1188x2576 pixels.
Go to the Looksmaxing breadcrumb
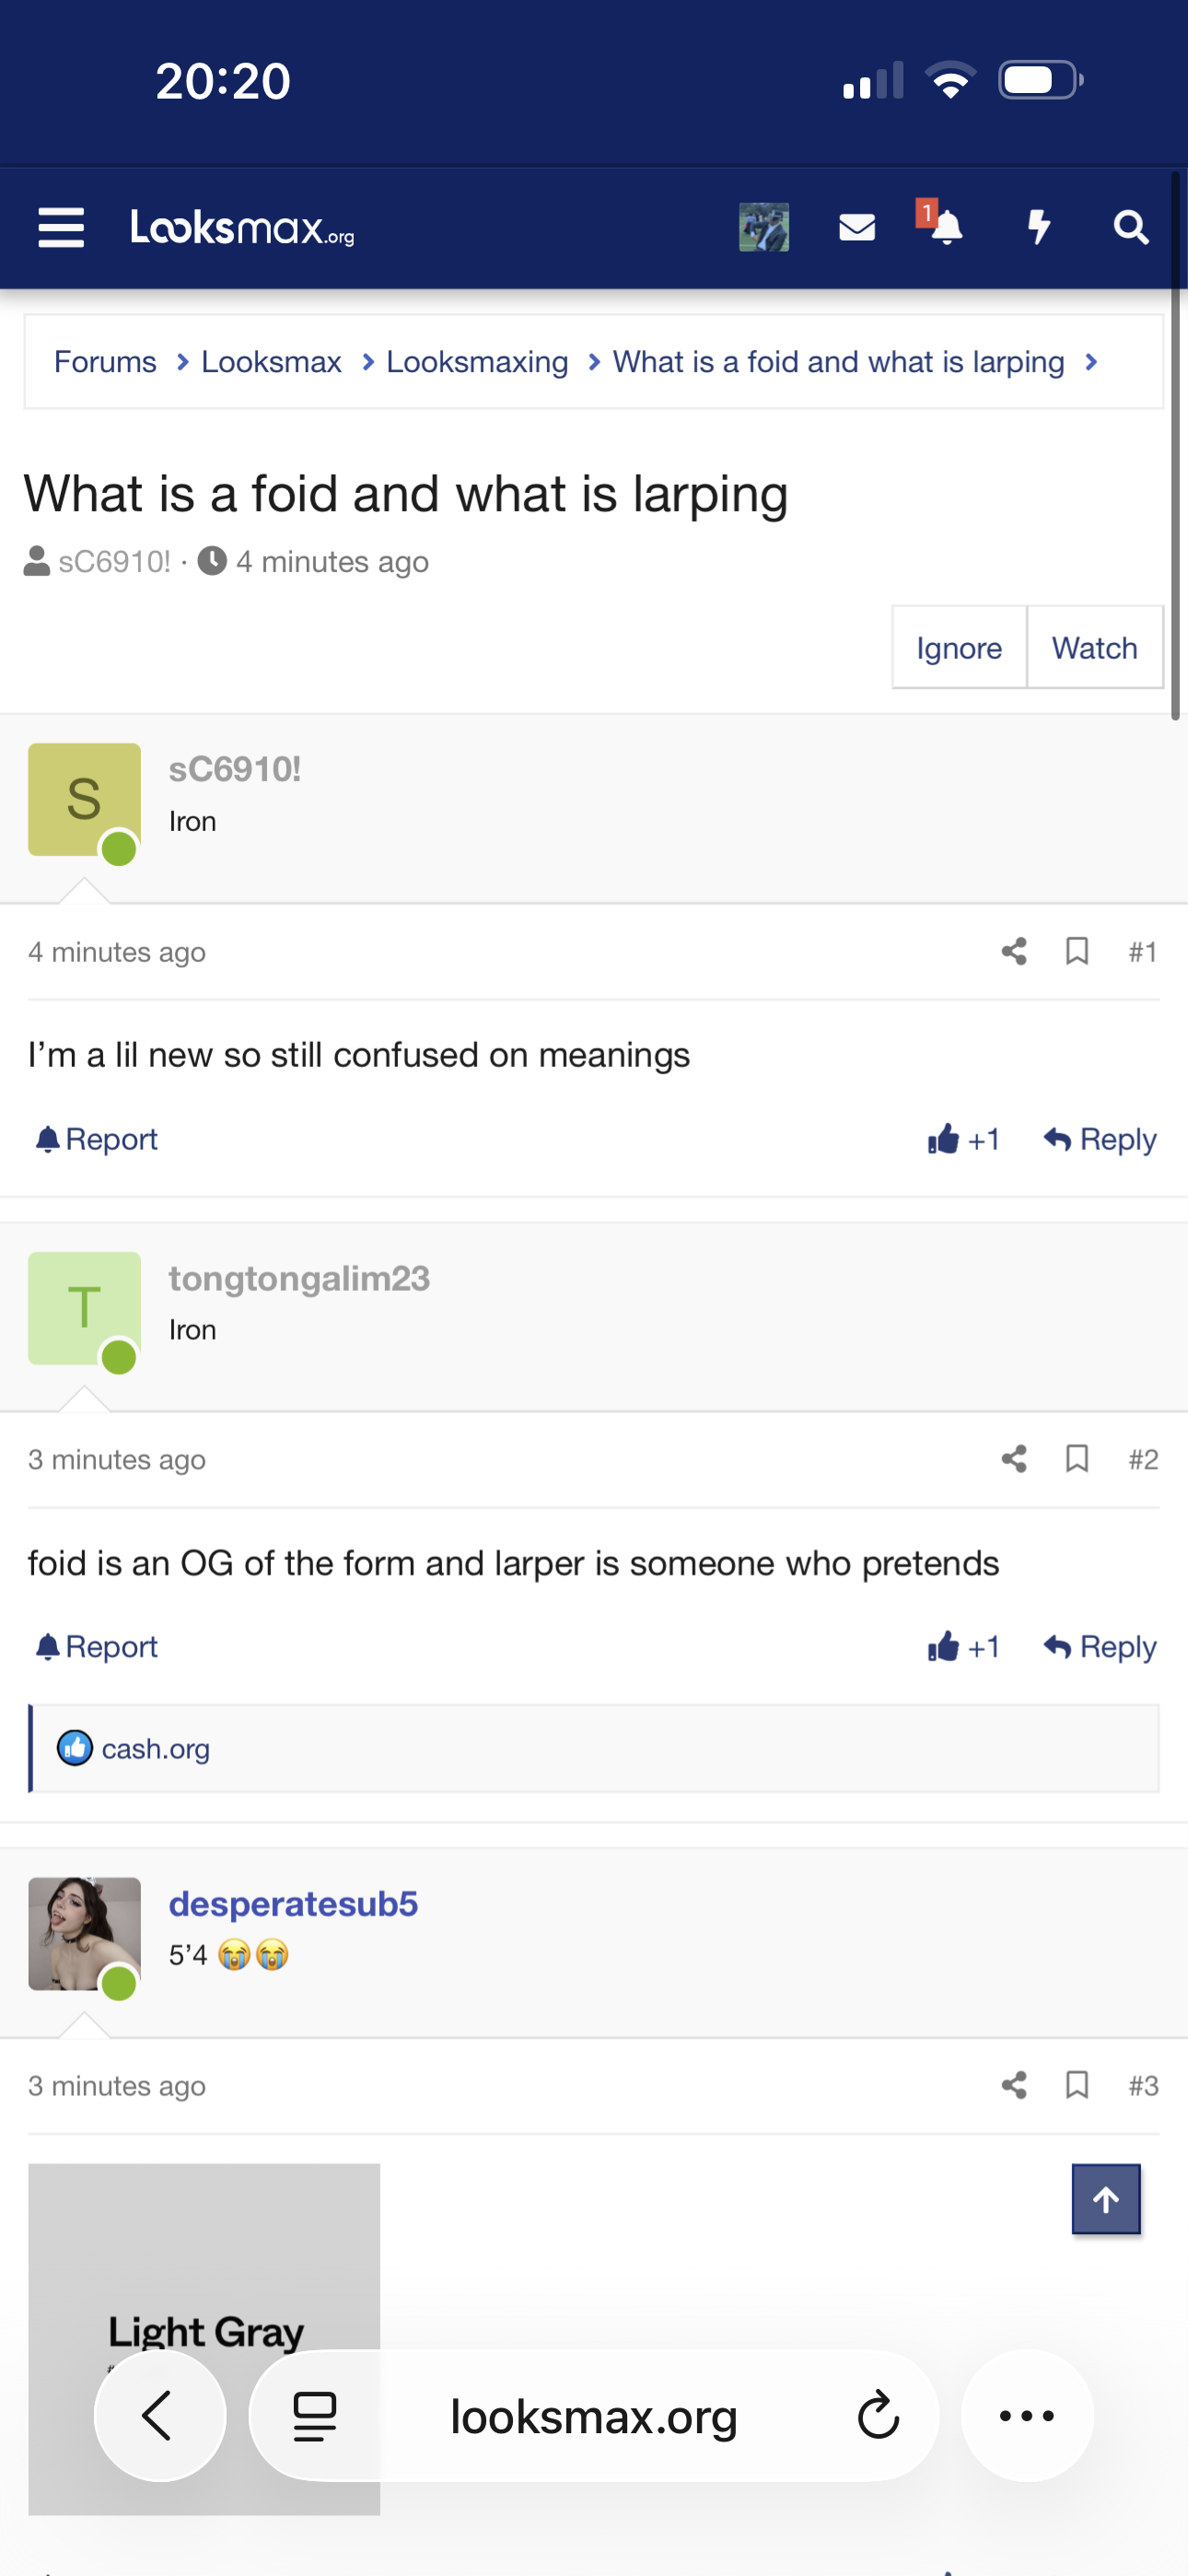click(x=477, y=362)
